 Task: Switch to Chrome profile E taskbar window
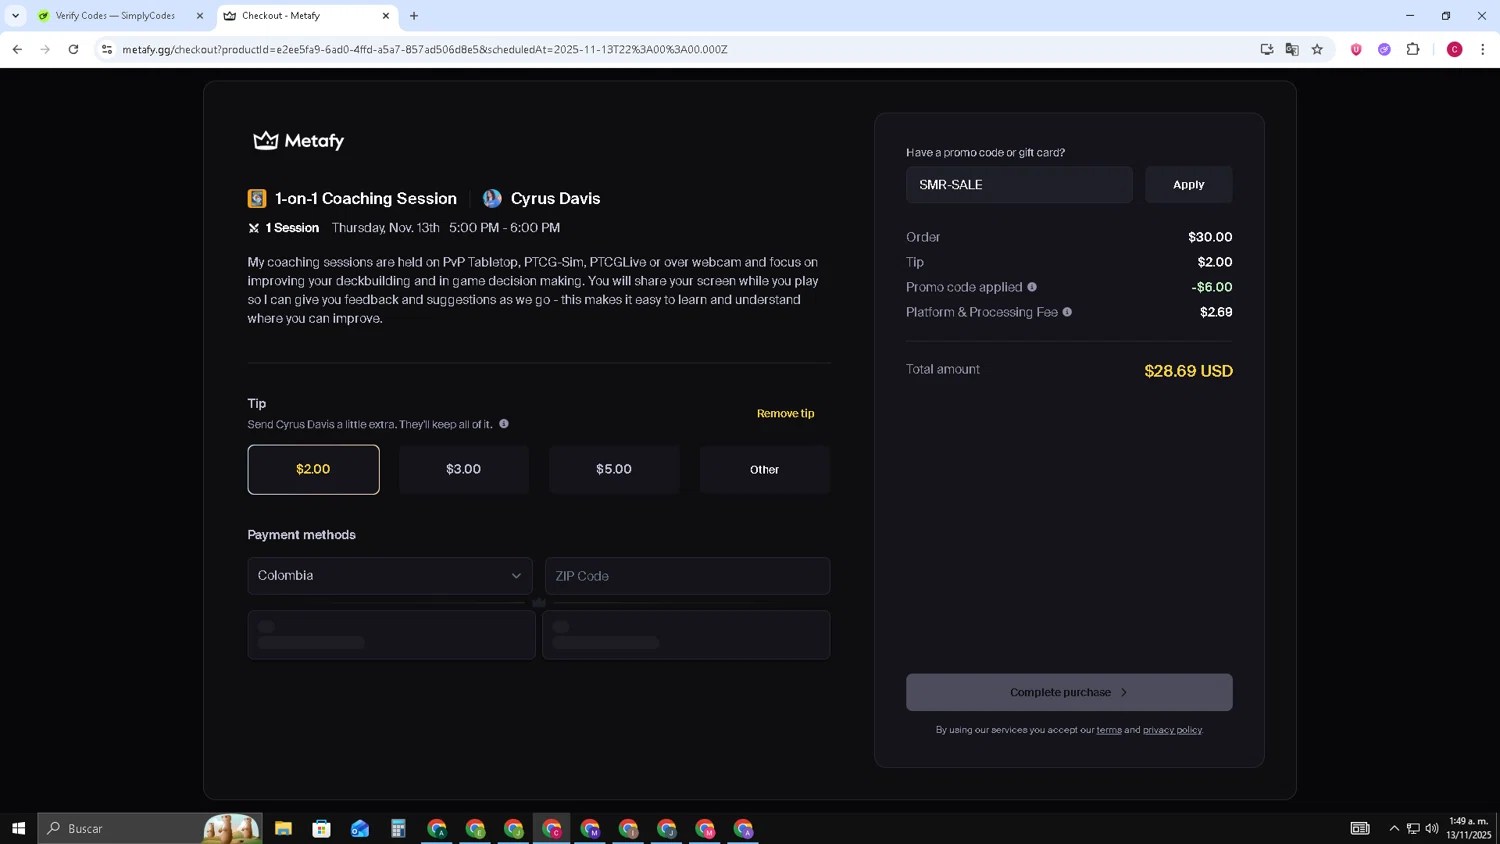pyautogui.click(x=475, y=828)
